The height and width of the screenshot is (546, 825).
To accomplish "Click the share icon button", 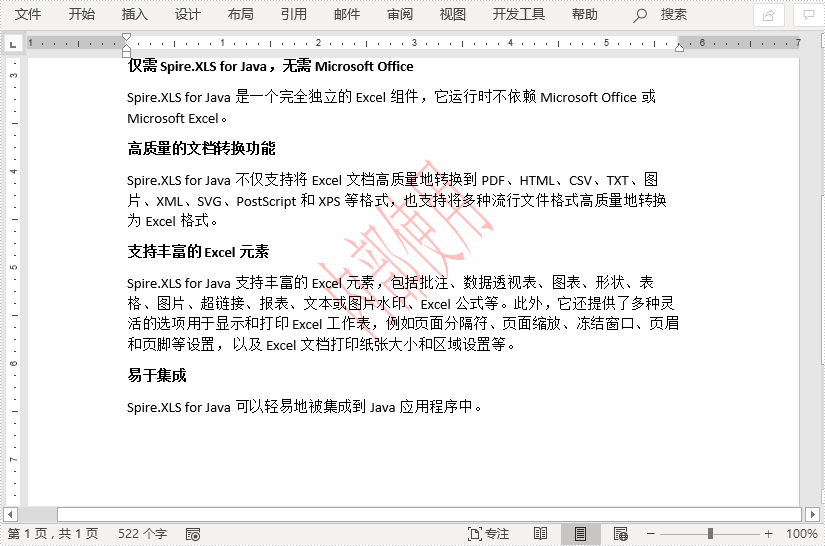I will point(769,15).
